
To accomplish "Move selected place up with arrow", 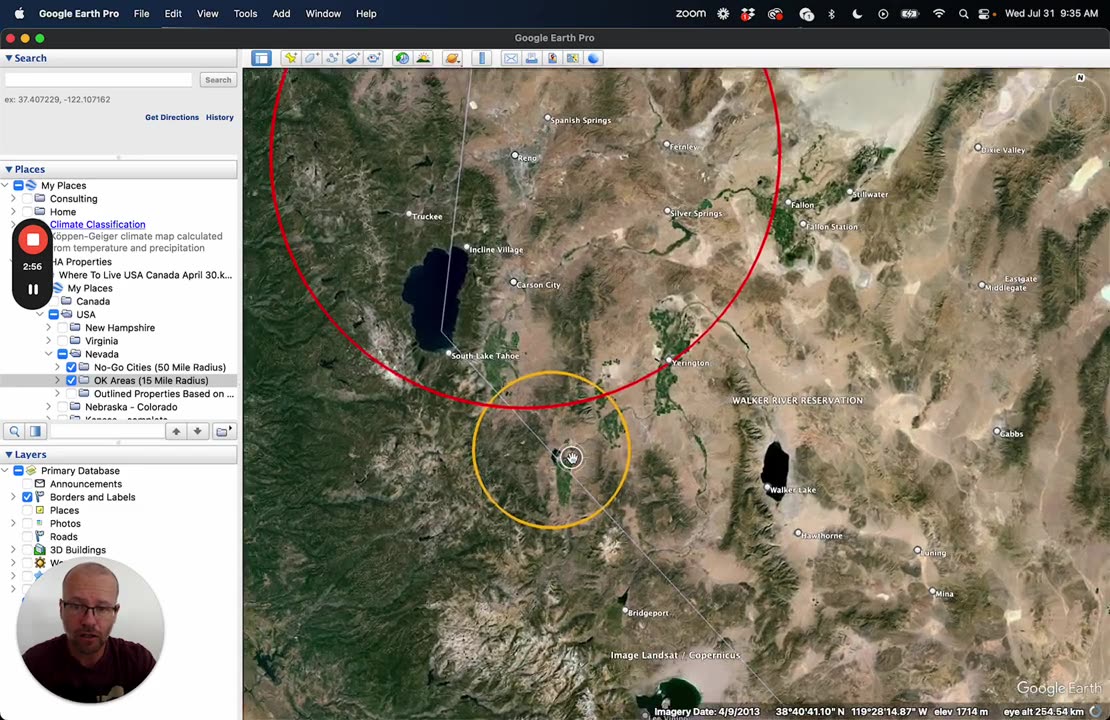I will point(176,431).
